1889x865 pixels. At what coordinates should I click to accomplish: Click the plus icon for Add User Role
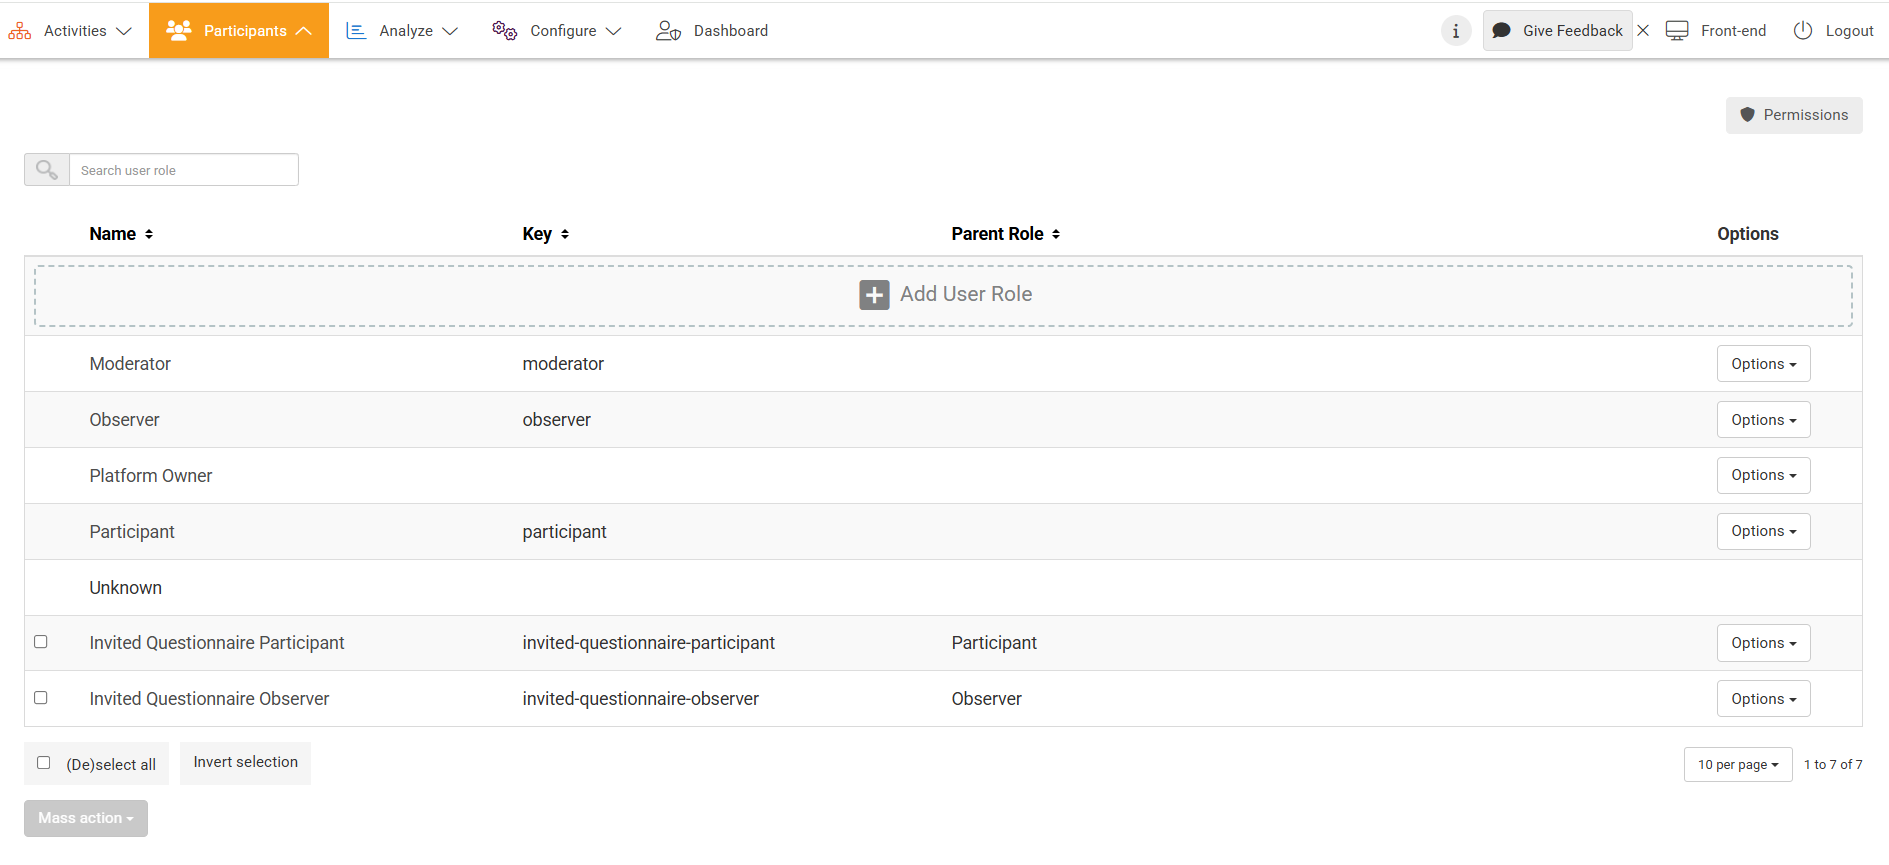(874, 295)
